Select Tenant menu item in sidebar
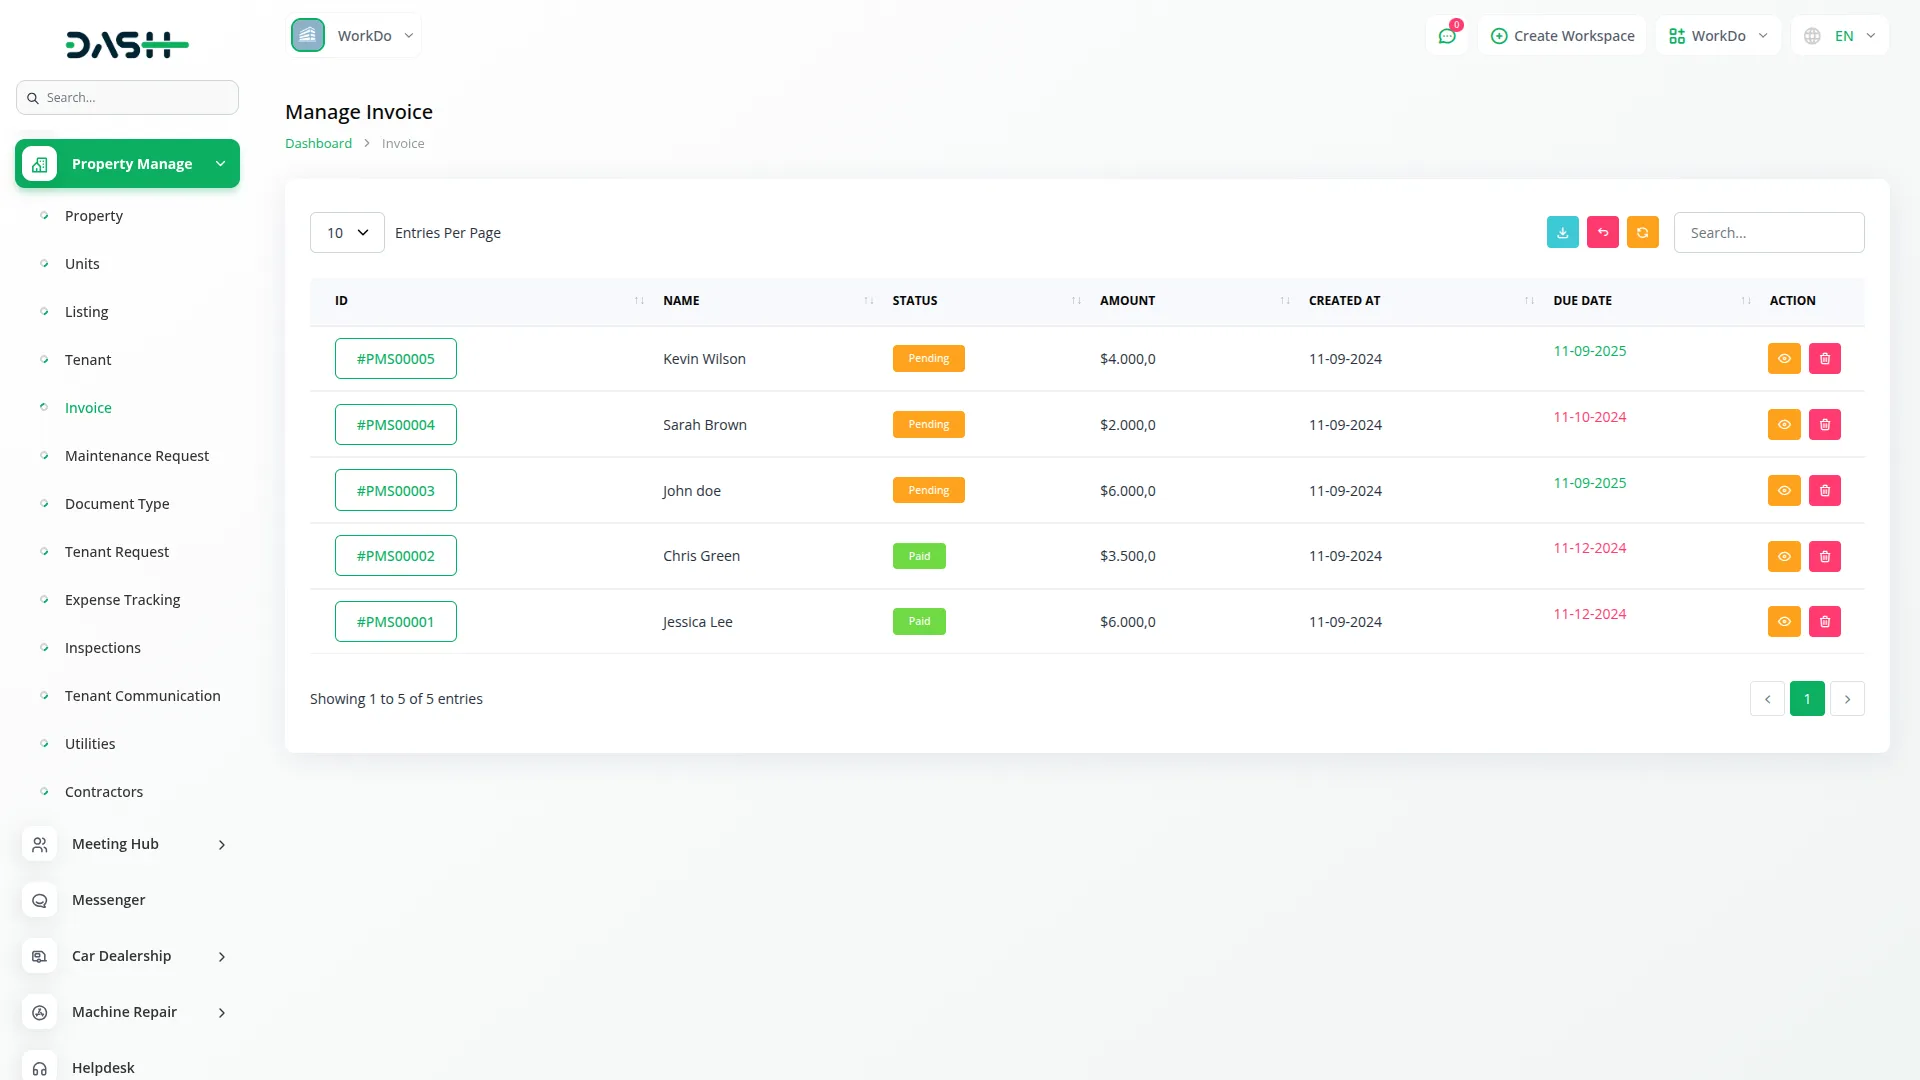This screenshot has height=1080, width=1920. 88,360
